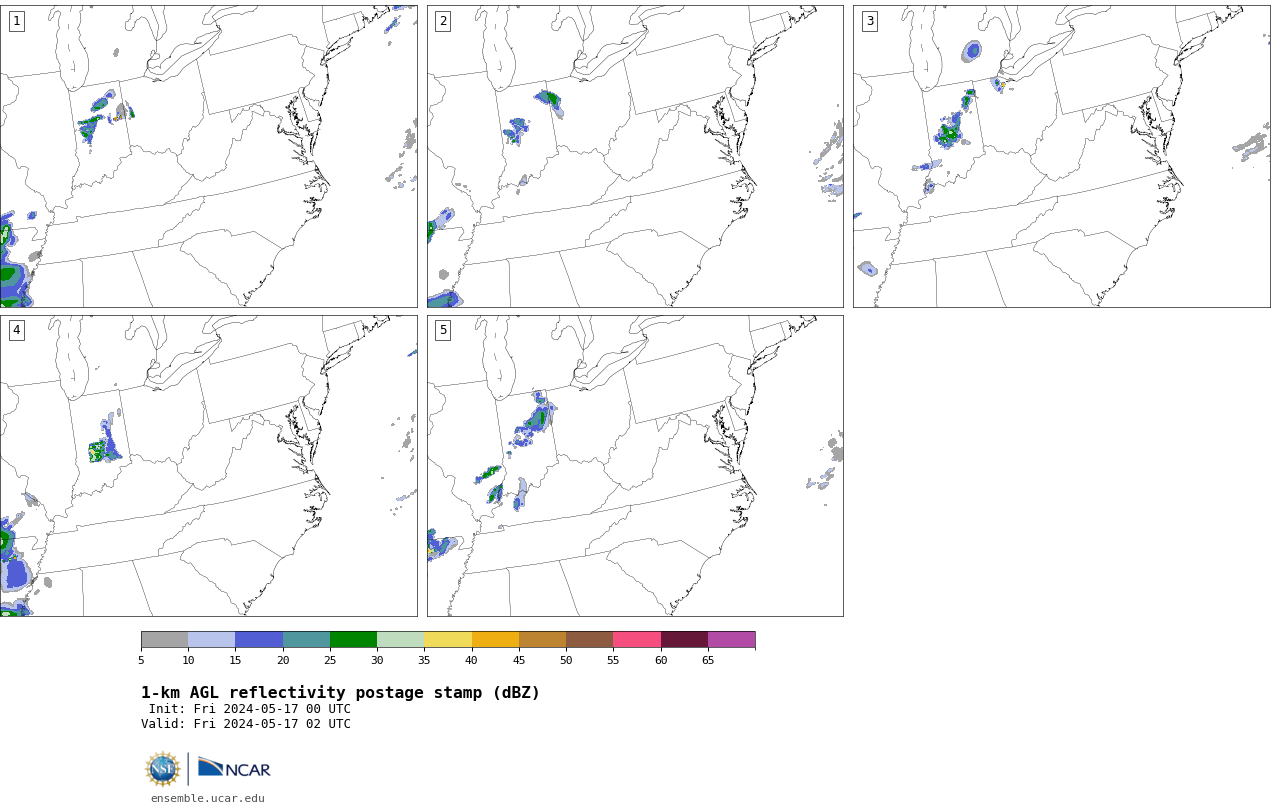The height and width of the screenshot is (809, 1280).
Task: Click the tan 45-50 dBZ swatch
Action: [x=542, y=640]
